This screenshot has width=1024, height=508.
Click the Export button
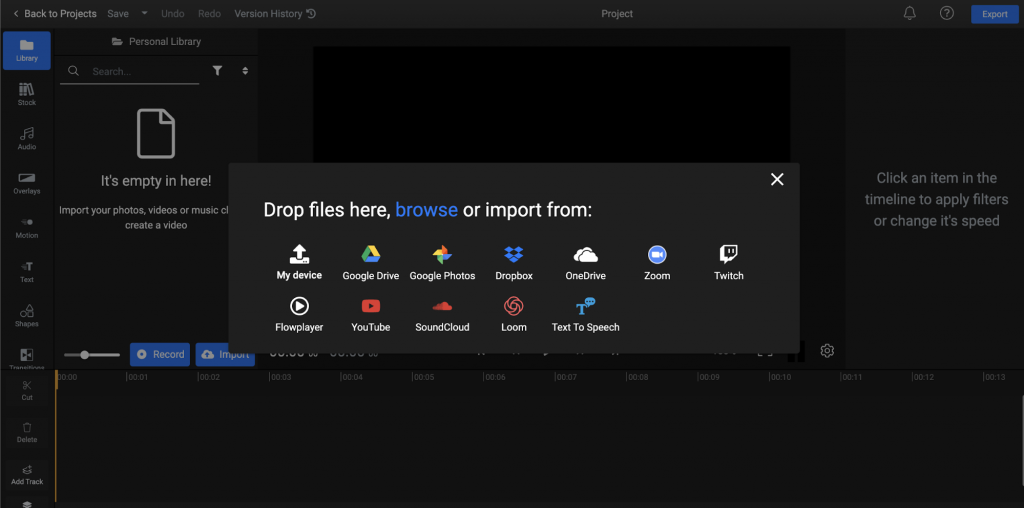click(995, 14)
